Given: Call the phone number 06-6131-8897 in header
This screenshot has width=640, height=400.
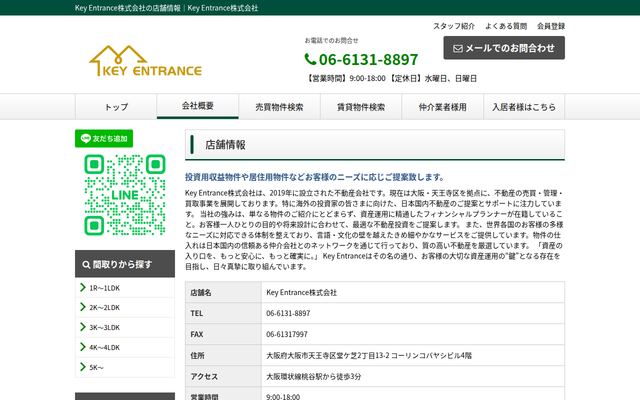Looking at the screenshot, I should (x=368, y=60).
